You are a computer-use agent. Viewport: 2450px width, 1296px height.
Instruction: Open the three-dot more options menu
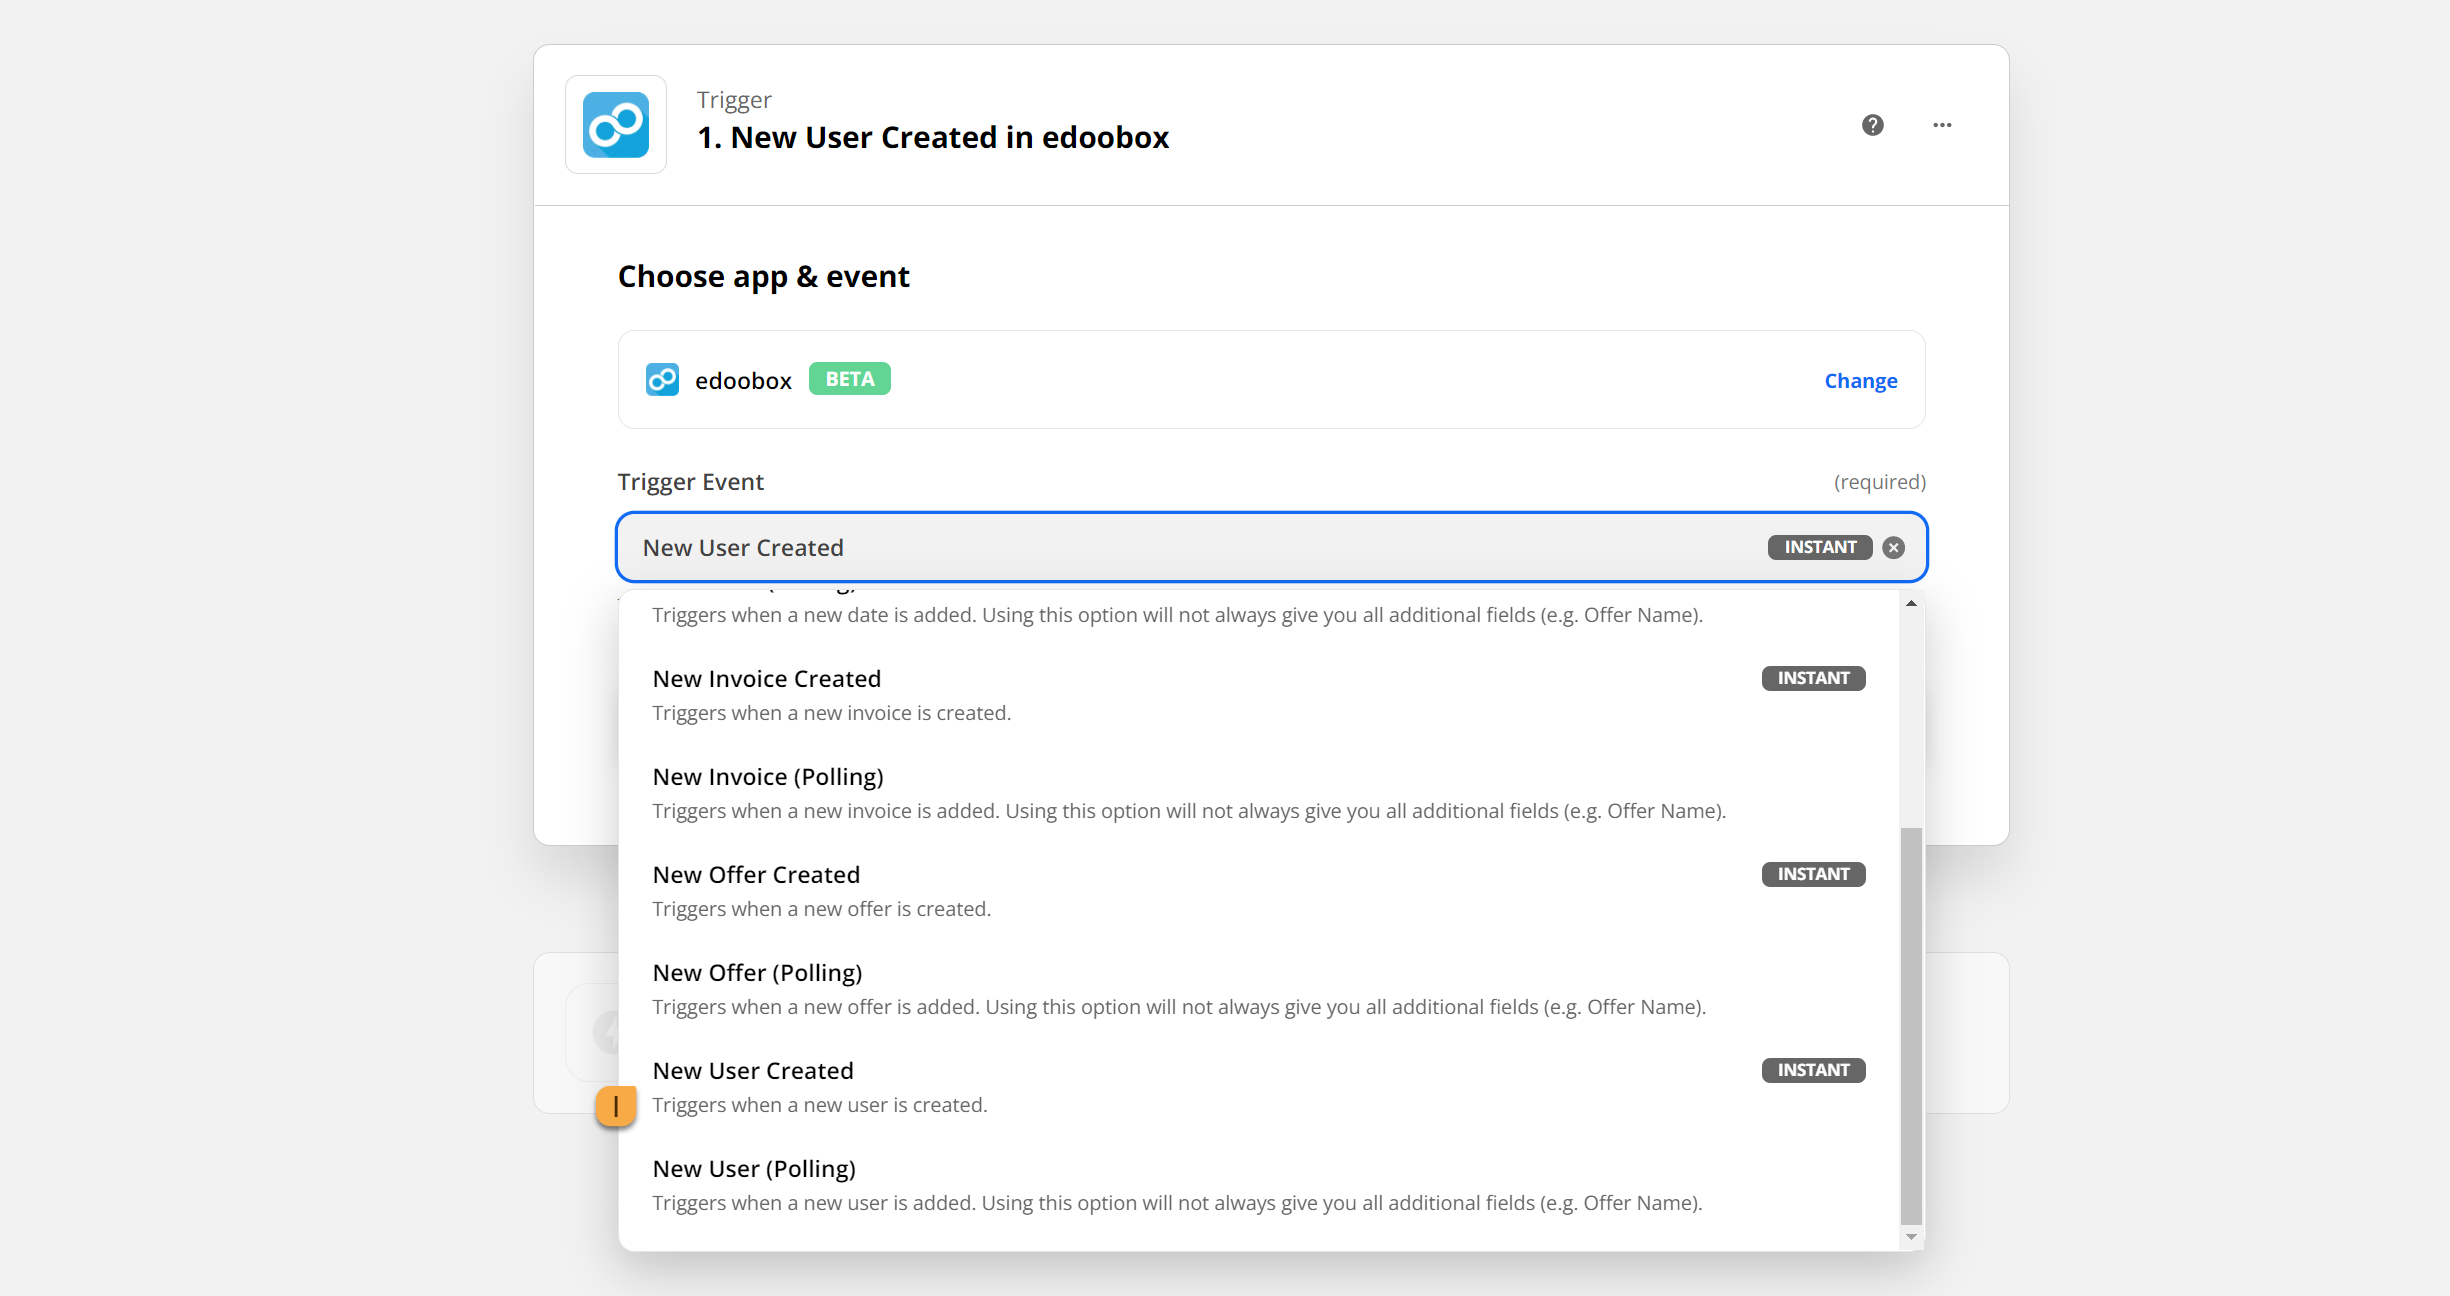(1942, 125)
